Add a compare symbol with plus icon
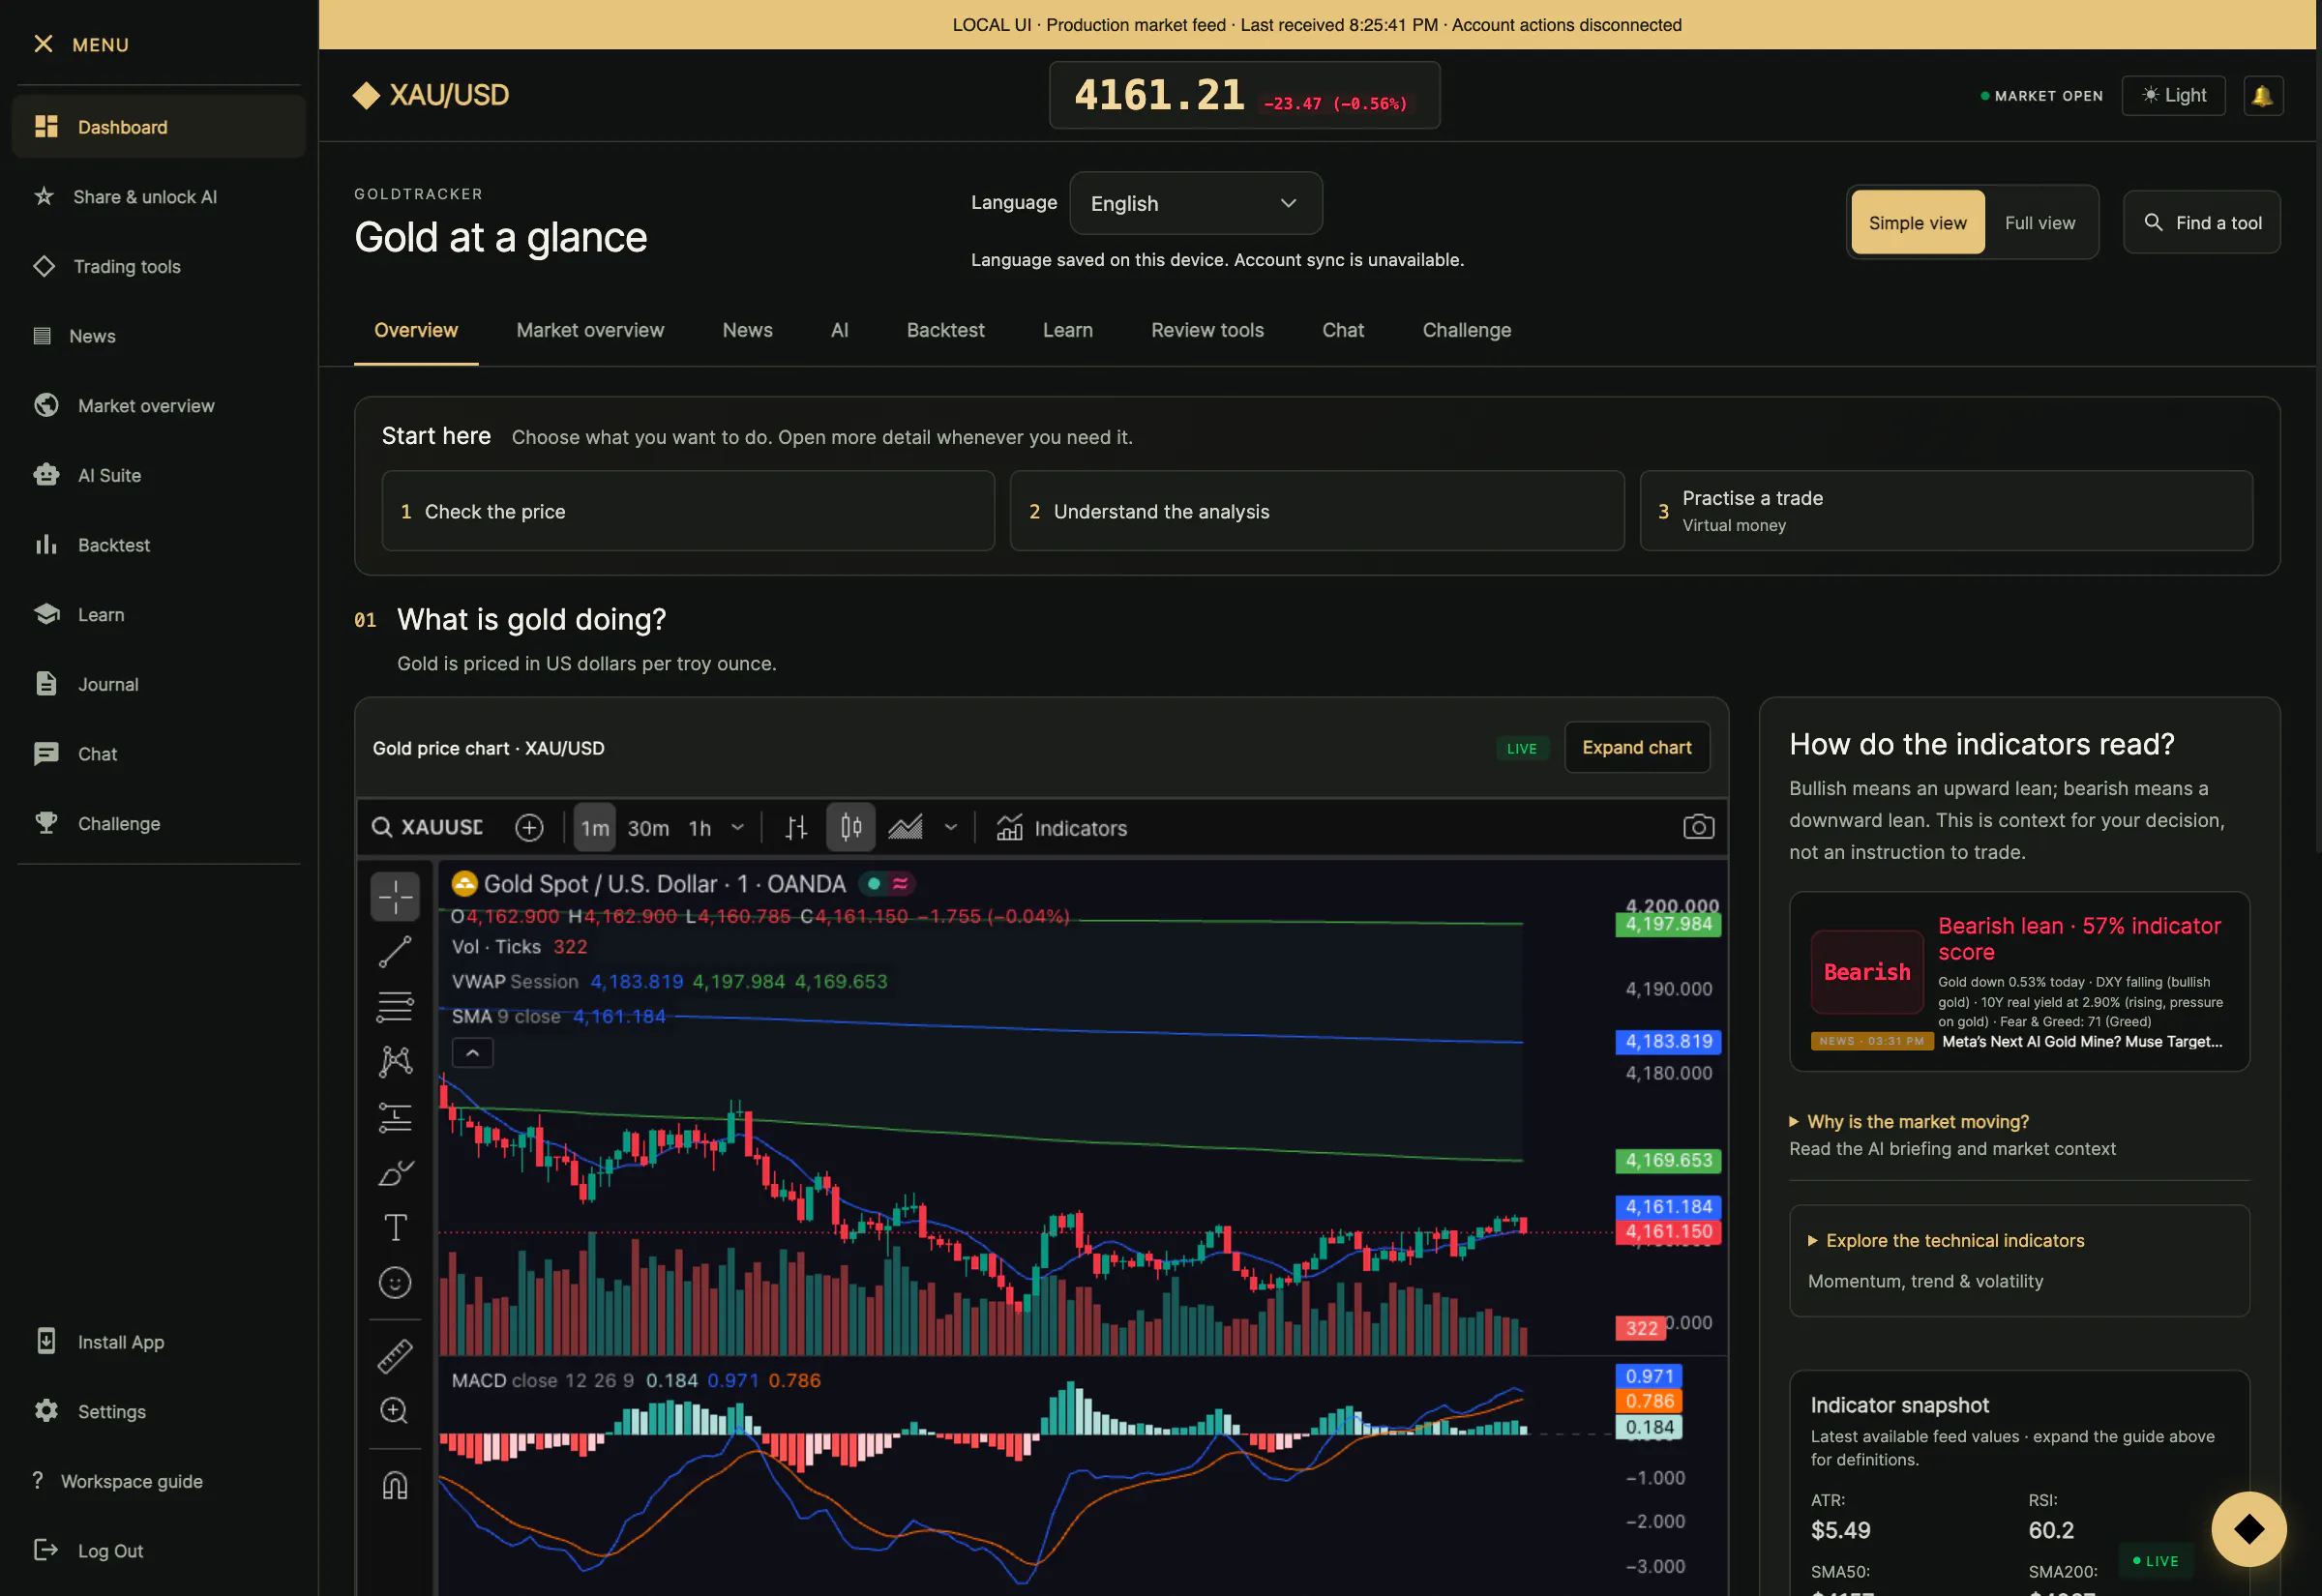 pyautogui.click(x=529, y=827)
